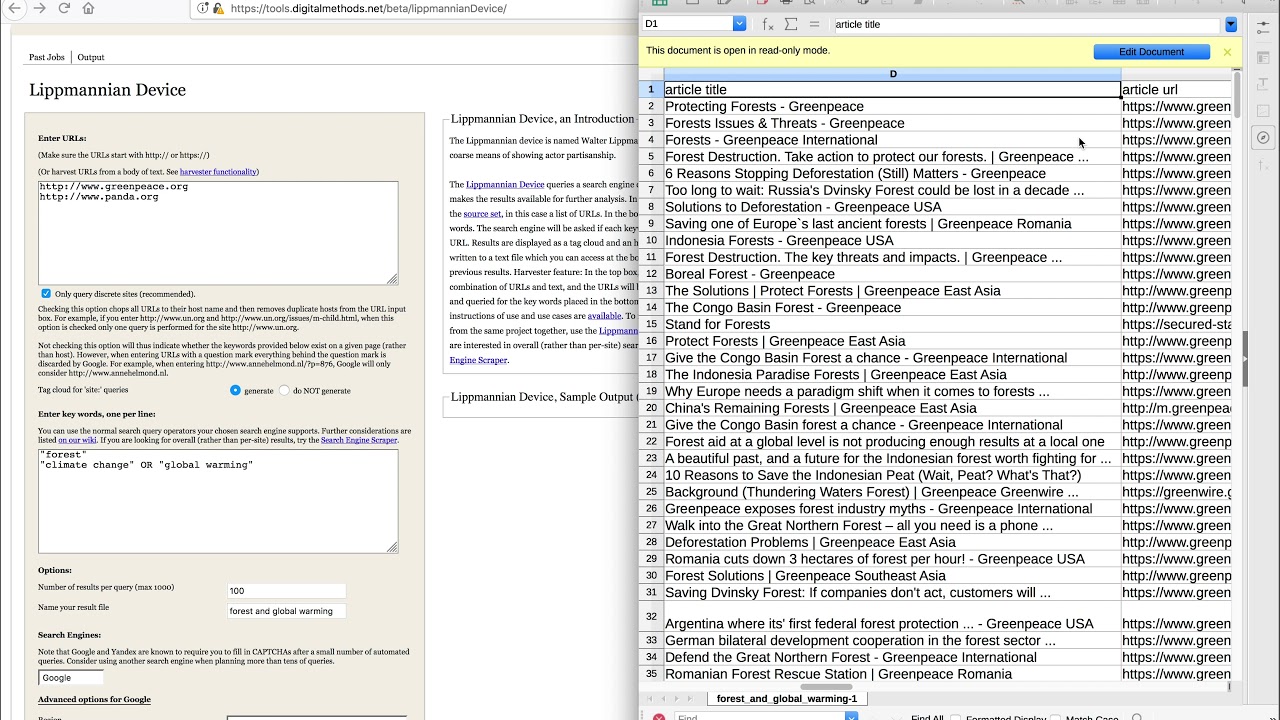Go to the first sheet tab arrow
The image size is (1280, 720).
(x=648, y=698)
